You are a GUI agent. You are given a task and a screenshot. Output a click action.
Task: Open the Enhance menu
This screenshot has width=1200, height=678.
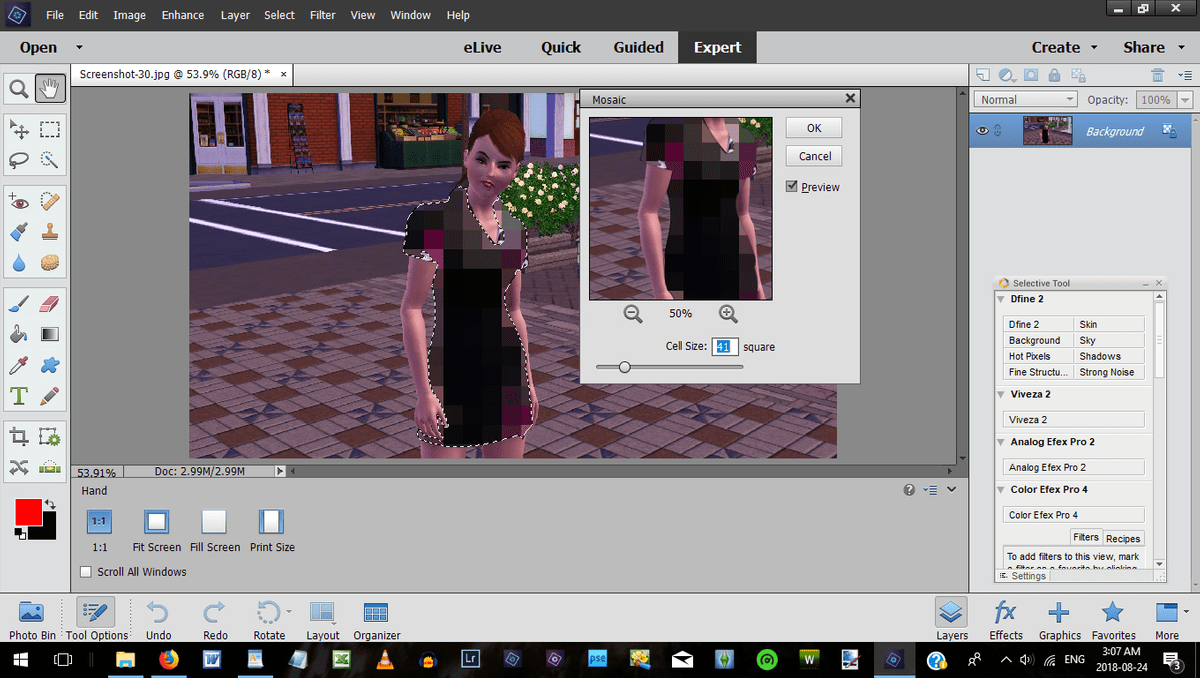[182, 15]
